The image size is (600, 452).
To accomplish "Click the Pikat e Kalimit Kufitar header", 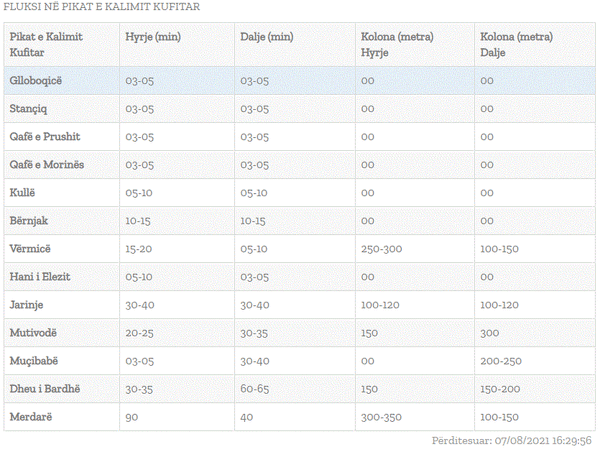I will 46,44.
